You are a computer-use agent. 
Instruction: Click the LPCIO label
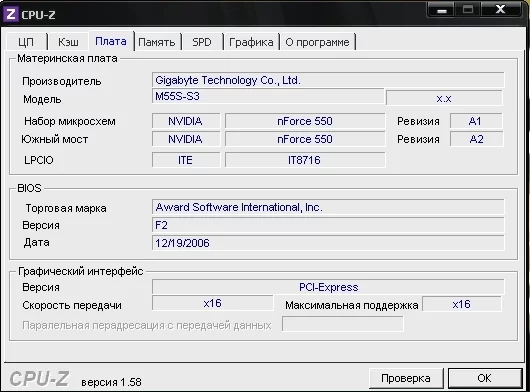click(39, 160)
